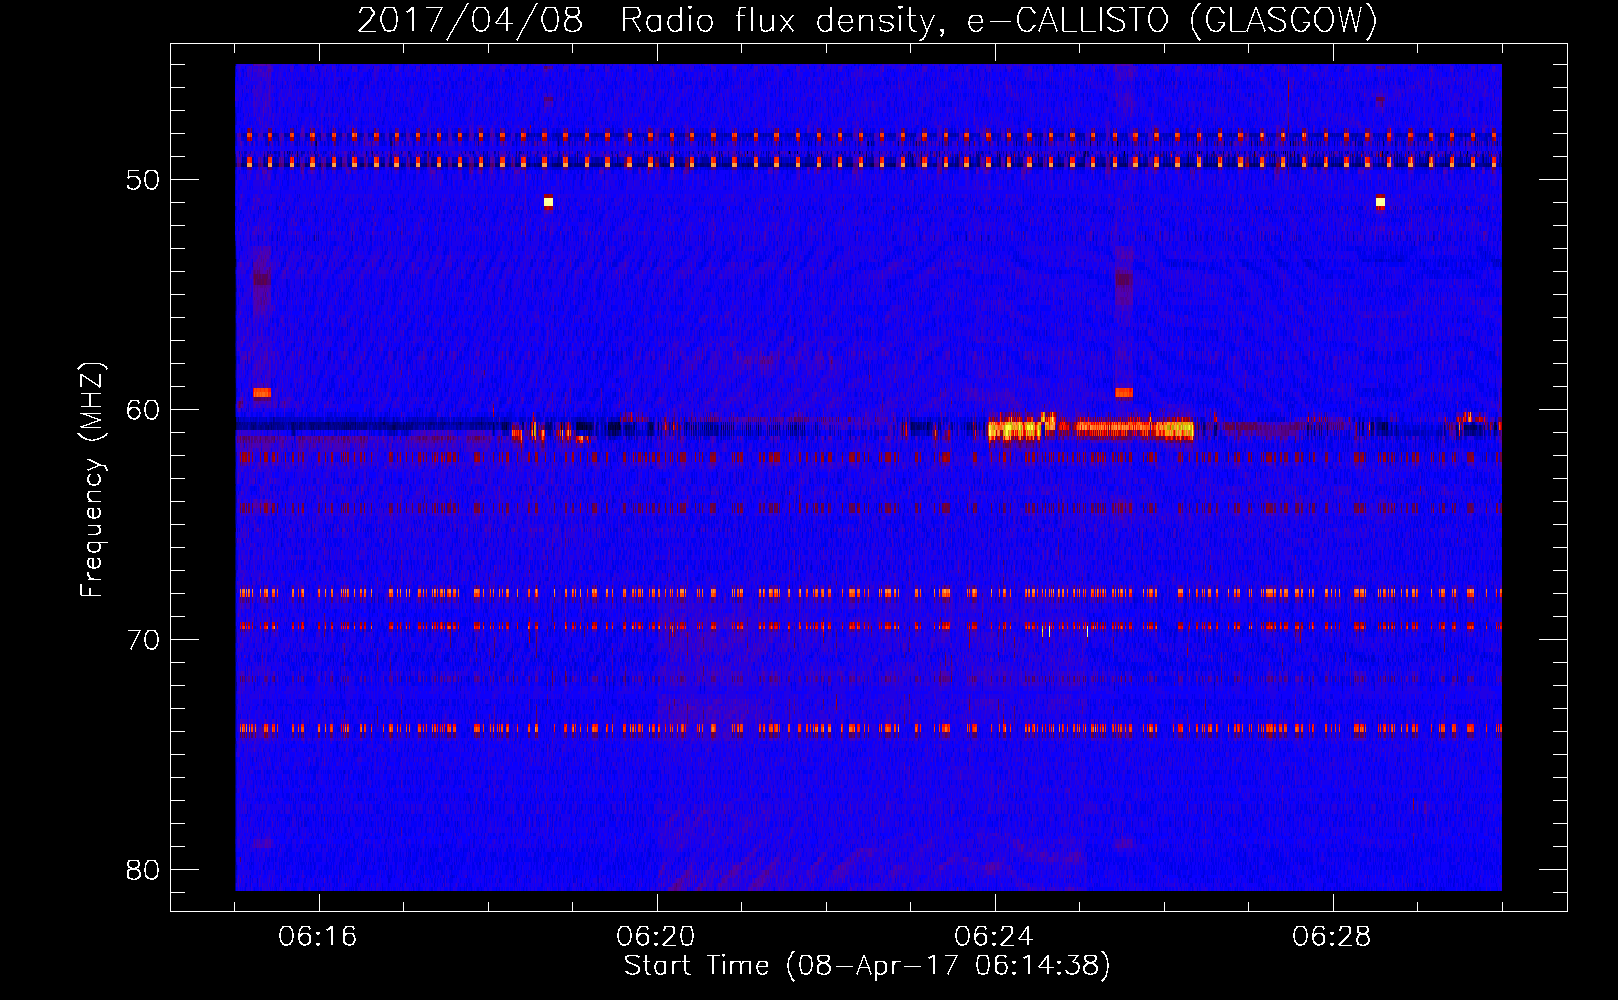Click the white-yellow spot near 06:28:30 at 51 MHz
Image resolution: width=1618 pixels, height=1000 pixels.
pyautogui.click(x=1380, y=202)
